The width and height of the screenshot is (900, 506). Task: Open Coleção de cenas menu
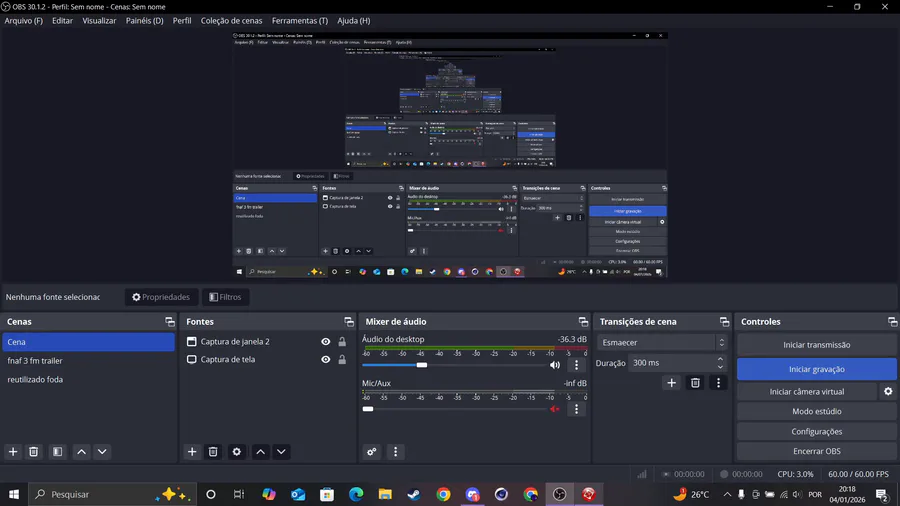231,21
